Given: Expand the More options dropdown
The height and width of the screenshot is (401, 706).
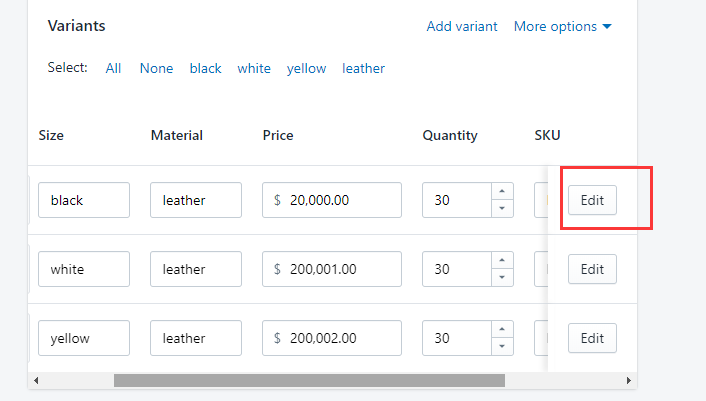Looking at the screenshot, I should [x=562, y=26].
